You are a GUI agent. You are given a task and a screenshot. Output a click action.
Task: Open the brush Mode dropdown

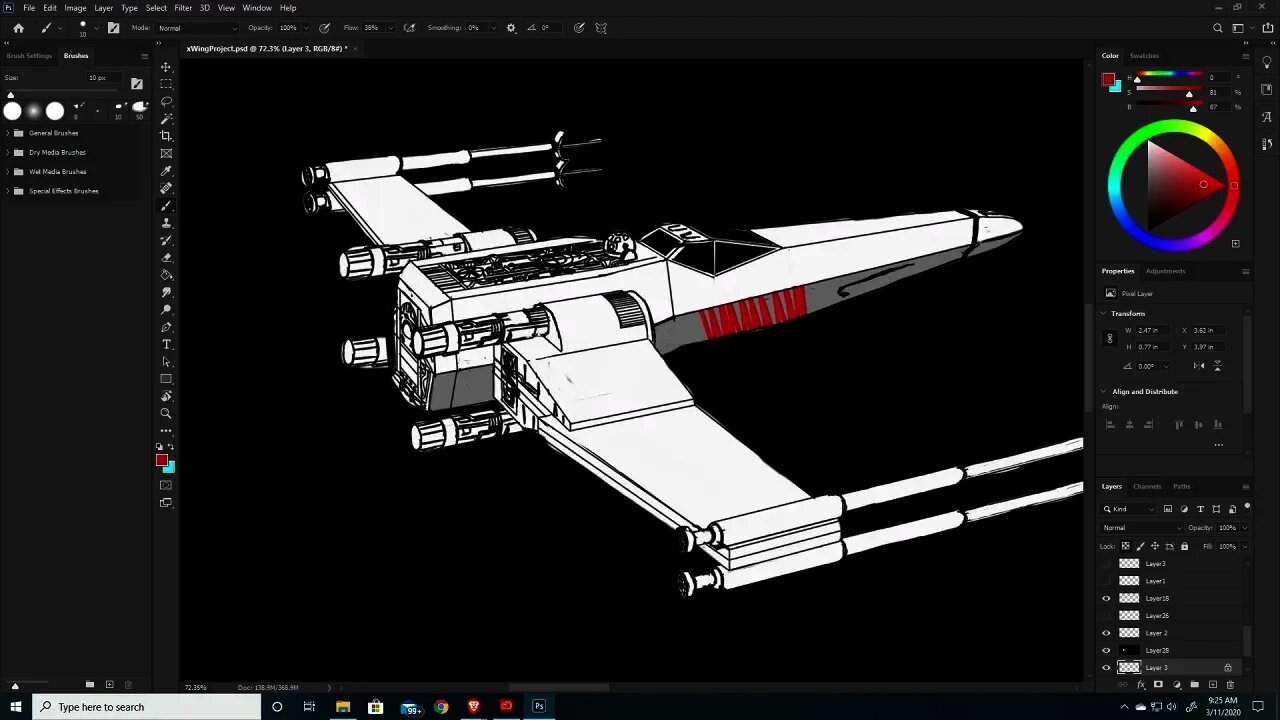coord(198,28)
